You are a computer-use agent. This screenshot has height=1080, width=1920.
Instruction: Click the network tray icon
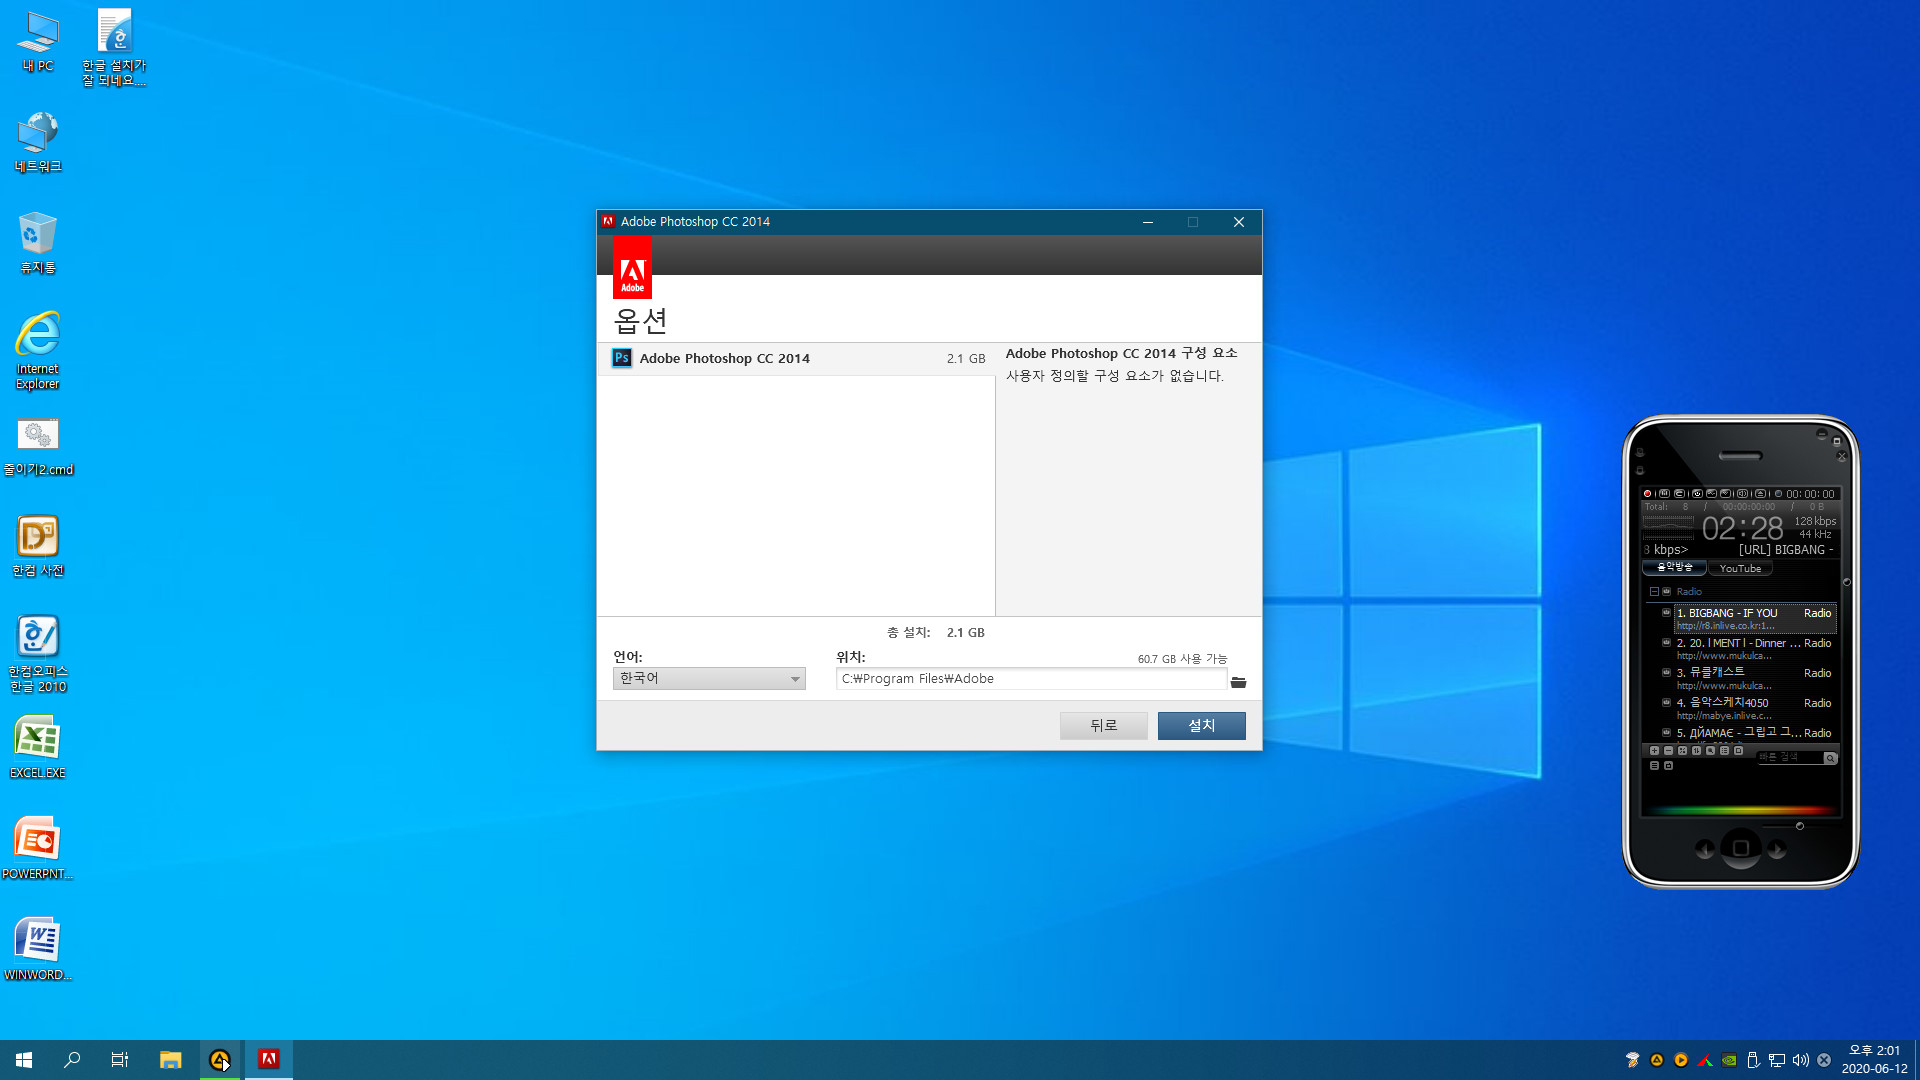[x=1777, y=1060]
